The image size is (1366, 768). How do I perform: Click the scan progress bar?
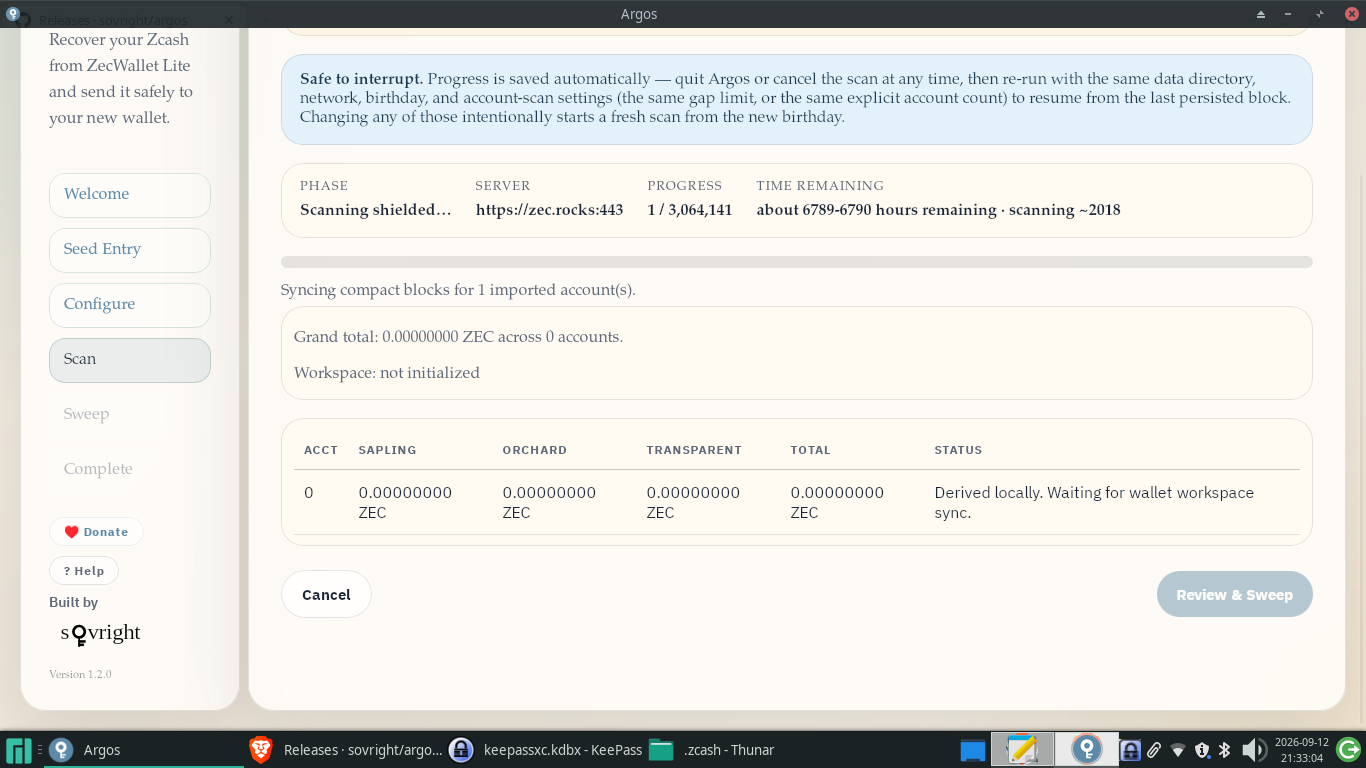(x=796, y=262)
